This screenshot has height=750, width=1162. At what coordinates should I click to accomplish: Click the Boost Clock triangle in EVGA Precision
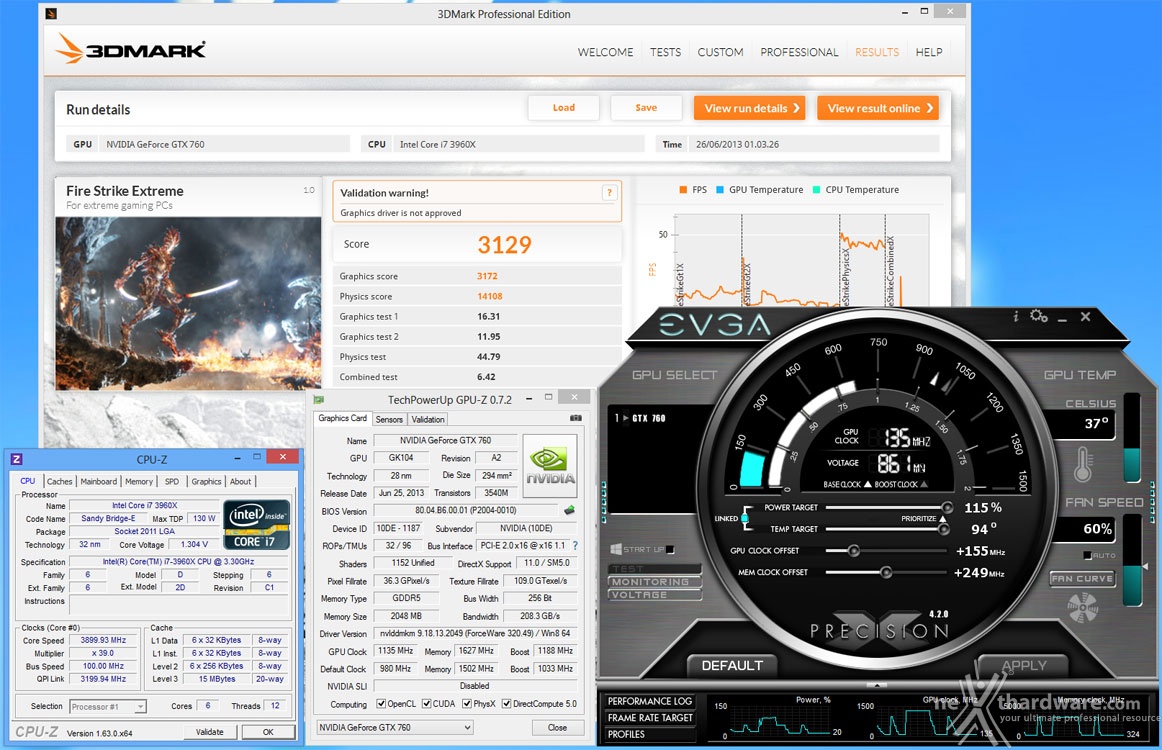[x=923, y=485]
